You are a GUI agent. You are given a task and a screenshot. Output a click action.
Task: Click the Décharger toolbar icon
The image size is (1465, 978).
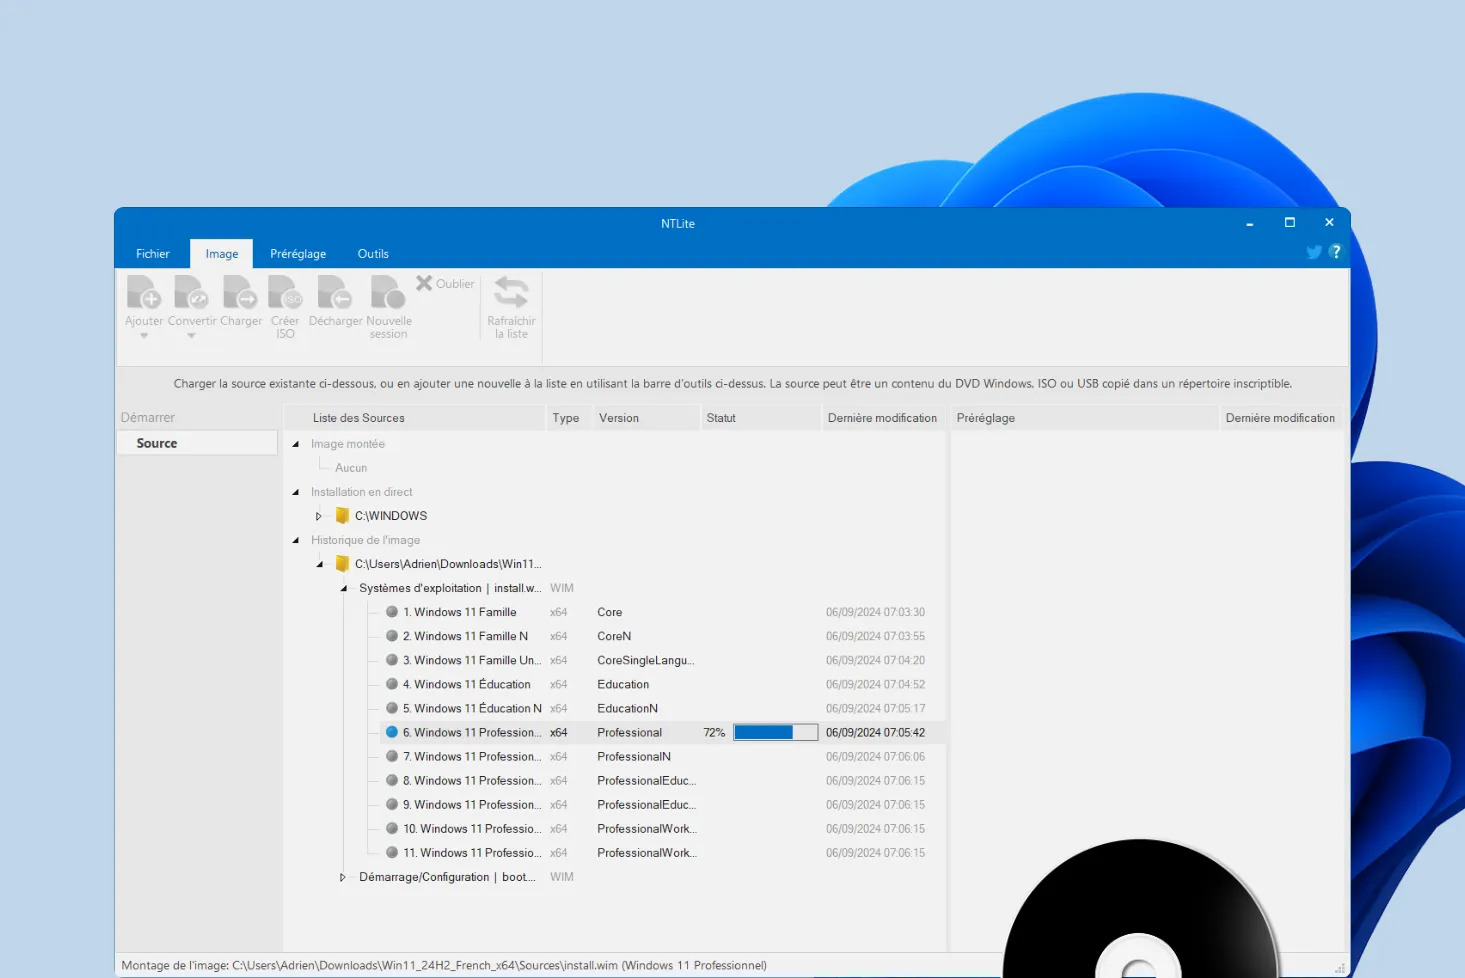point(334,293)
